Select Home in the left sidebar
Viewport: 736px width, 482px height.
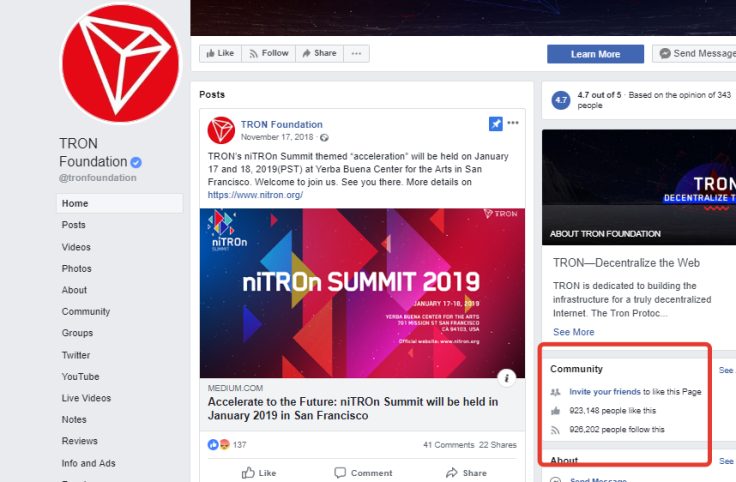[120, 203]
